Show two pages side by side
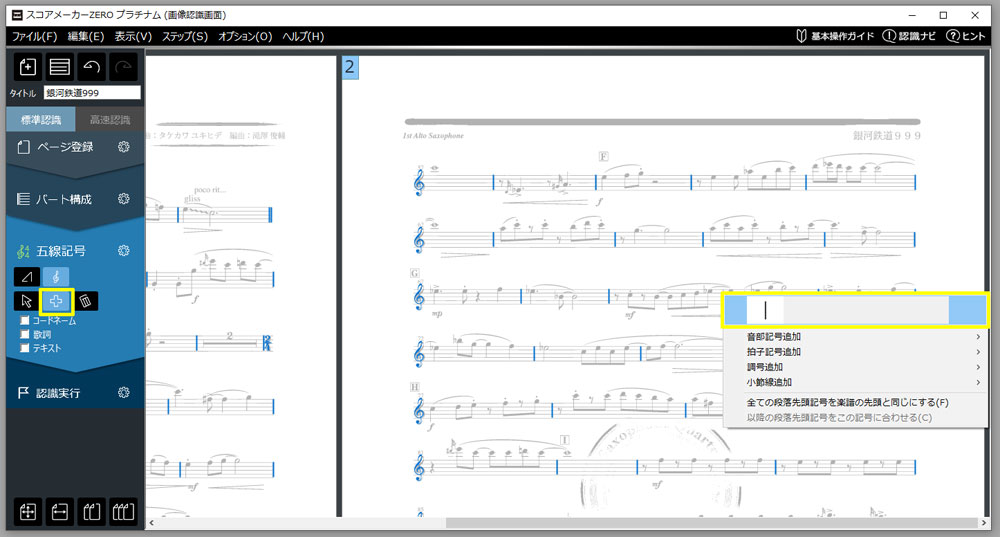The height and width of the screenshot is (537, 1000). (x=92, y=511)
